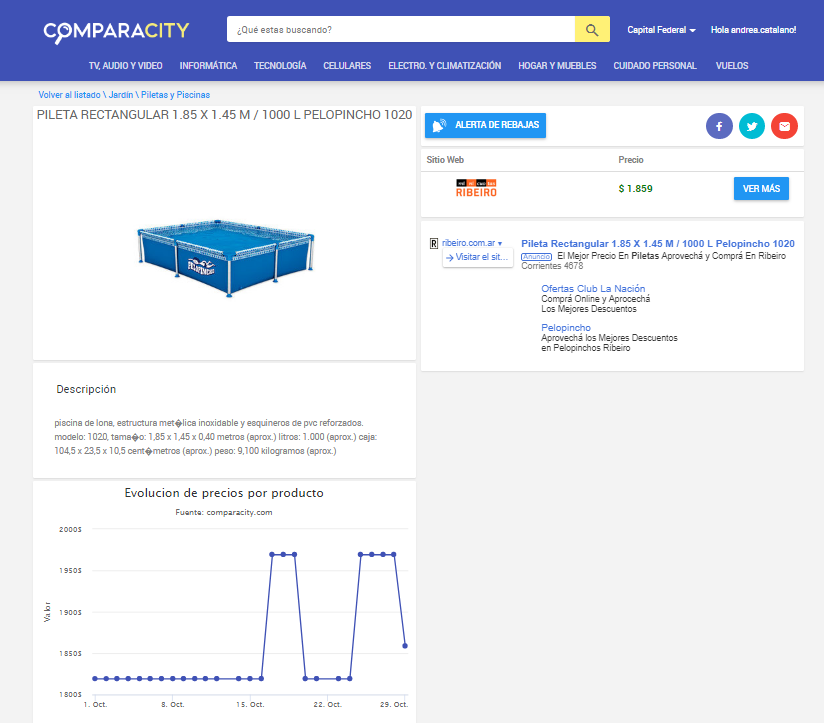Open the Celulares menu
This screenshot has width=824, height=723.
pyautogui.click(x=347, y=66)
